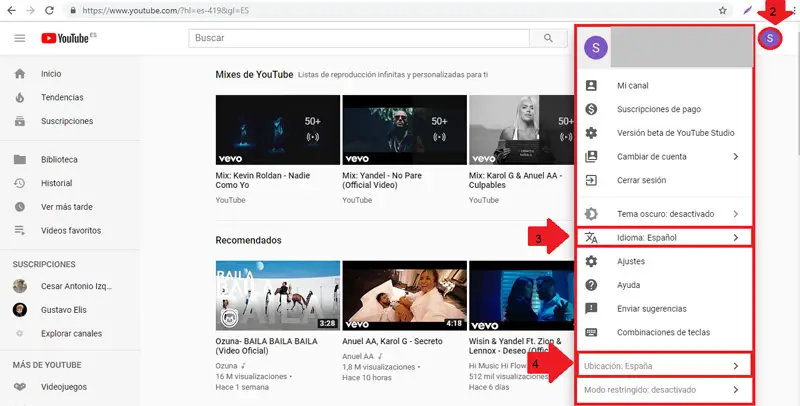This screenshot has height=406, width=800.
Task: Open the hamburger guide menu
Action: coord(19,38)
